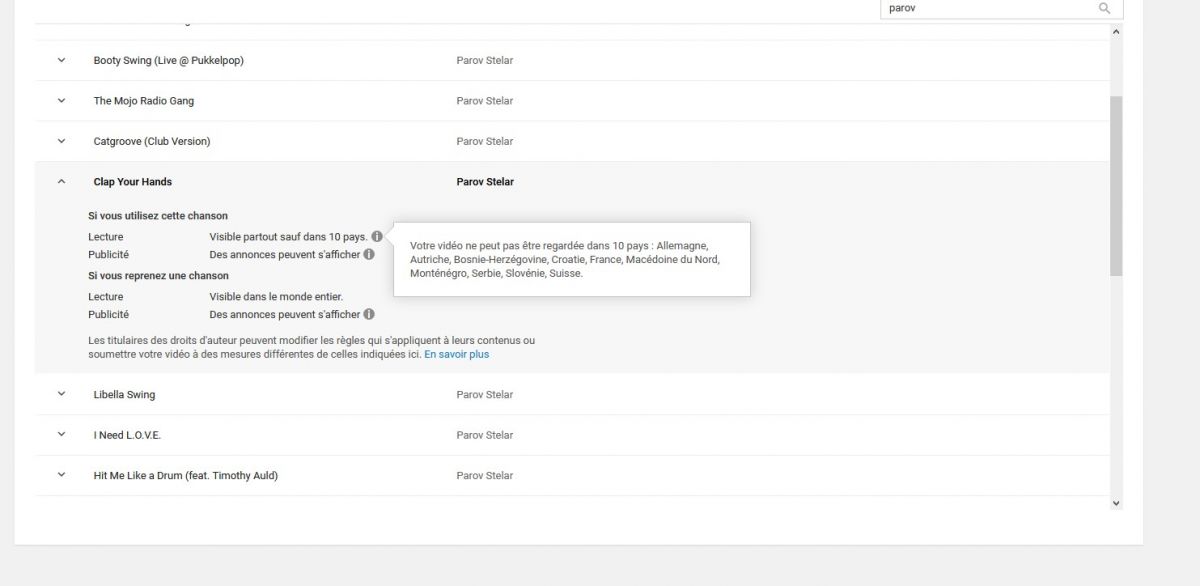Click the scrollbar up arrow
Image resolution: width=1200 pixels, height=586 pixels.
(x=1116, y=32)
